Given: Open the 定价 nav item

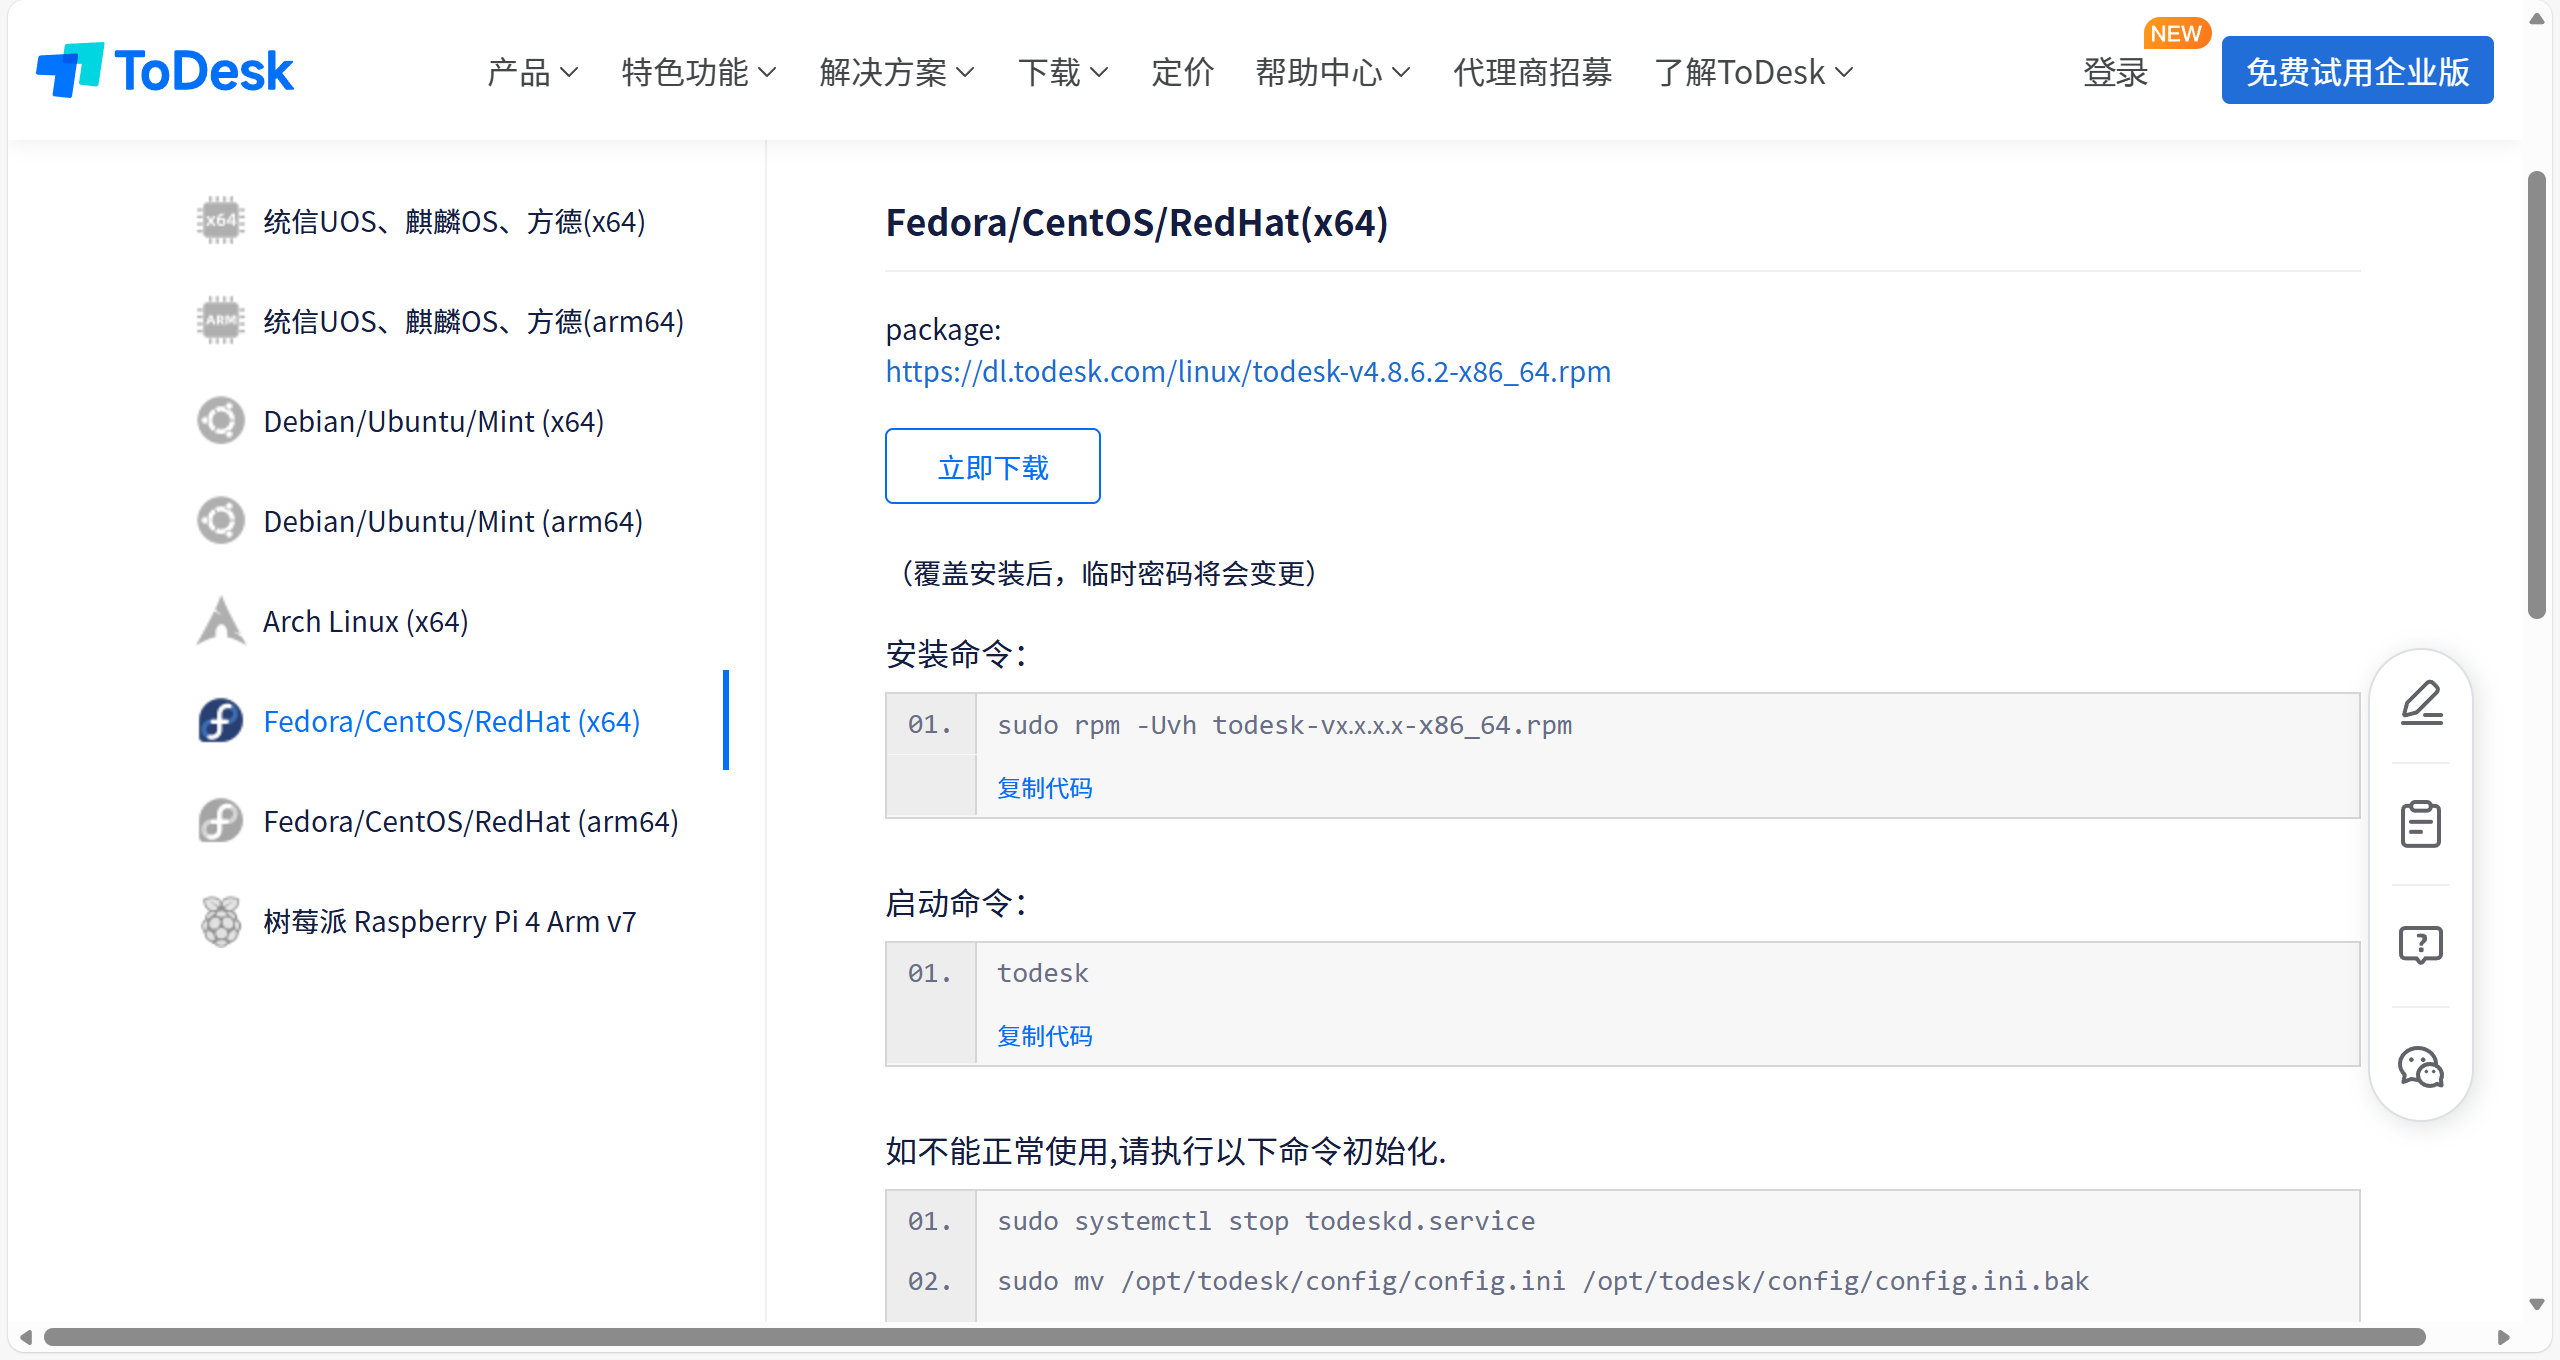Looking at the screenshot, I should tap(1182, 72).
